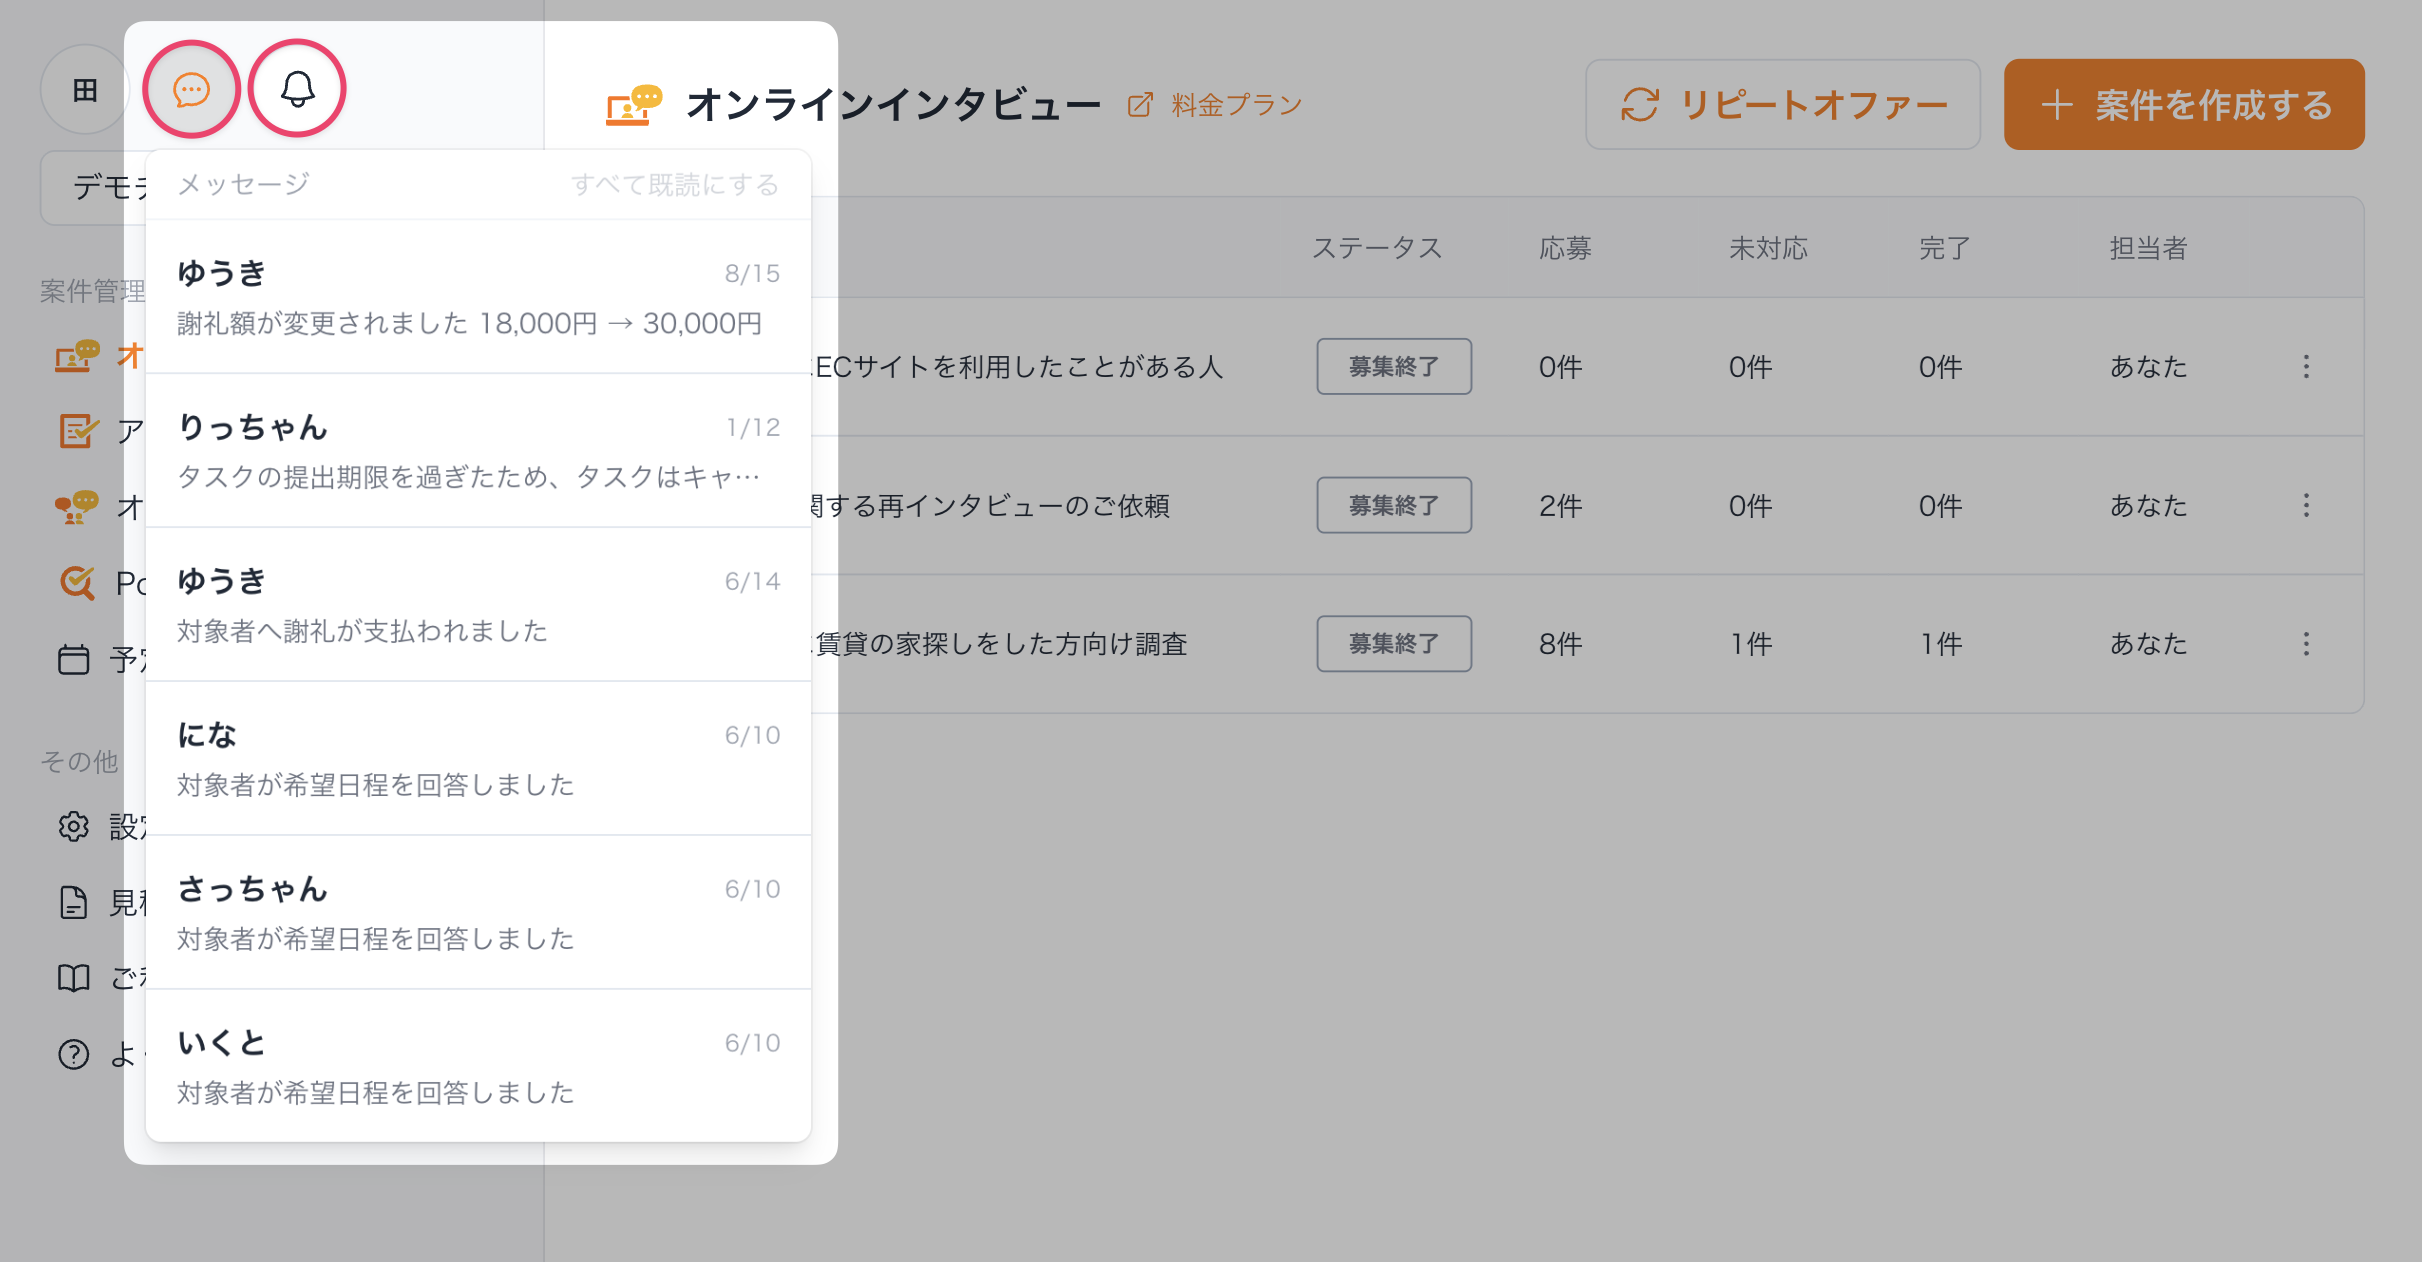
Task: Click the messages chat bubble icon
Action: 191,90
